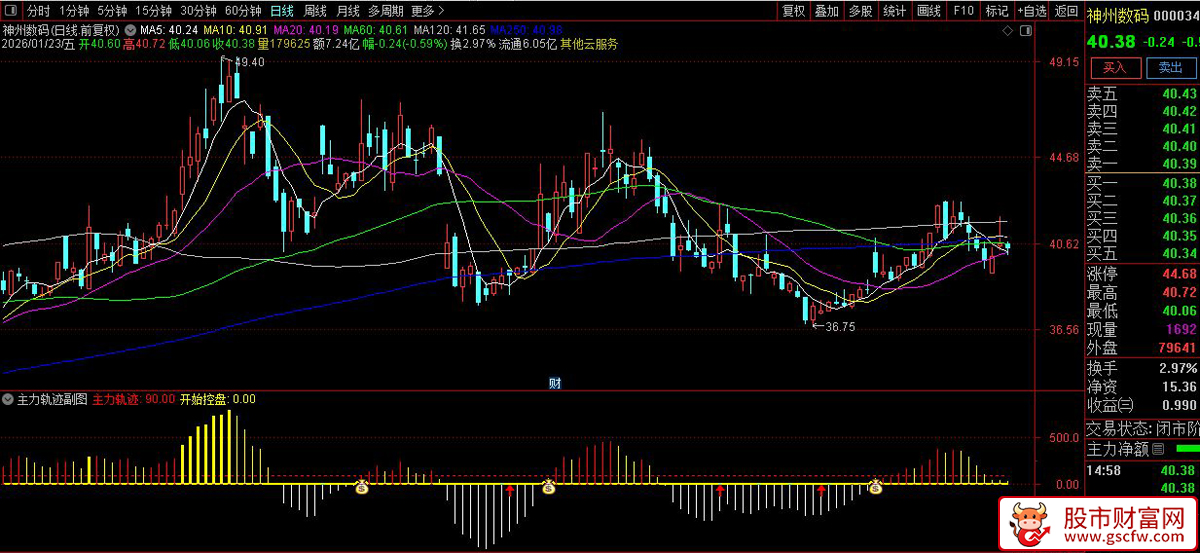Screen dimensions: 1200x553
Task: Click the 神州数码 stock name in the quote panel
Action: point(1118,14)
